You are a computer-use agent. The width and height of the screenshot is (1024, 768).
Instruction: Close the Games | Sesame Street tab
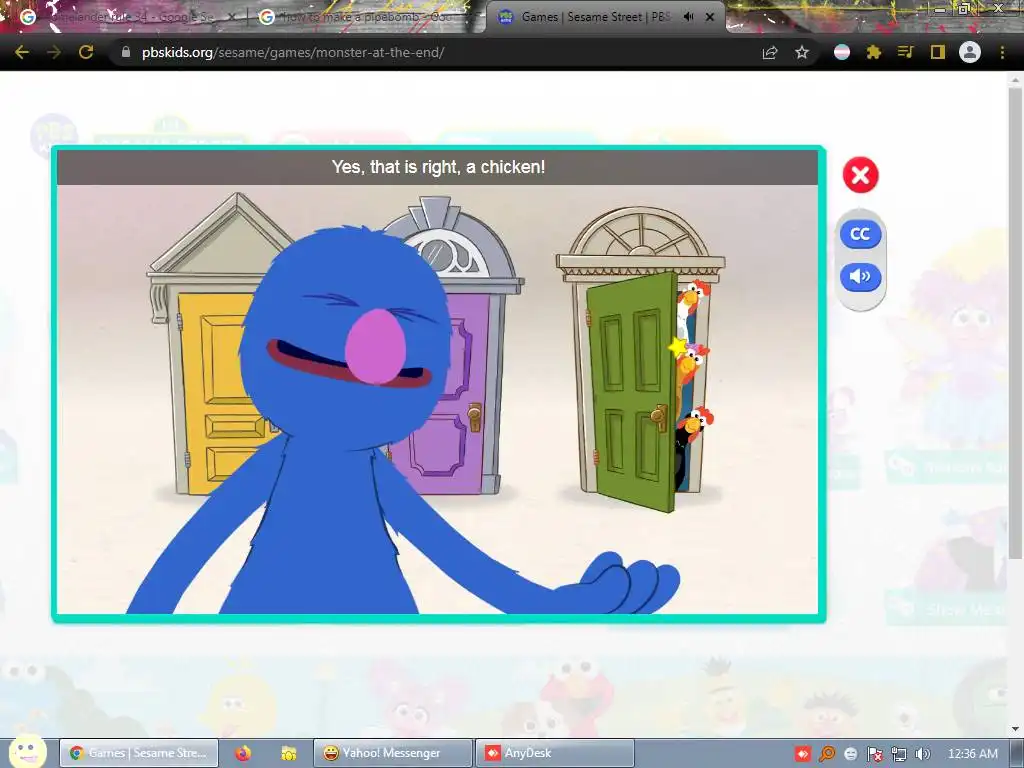[710, 17]
